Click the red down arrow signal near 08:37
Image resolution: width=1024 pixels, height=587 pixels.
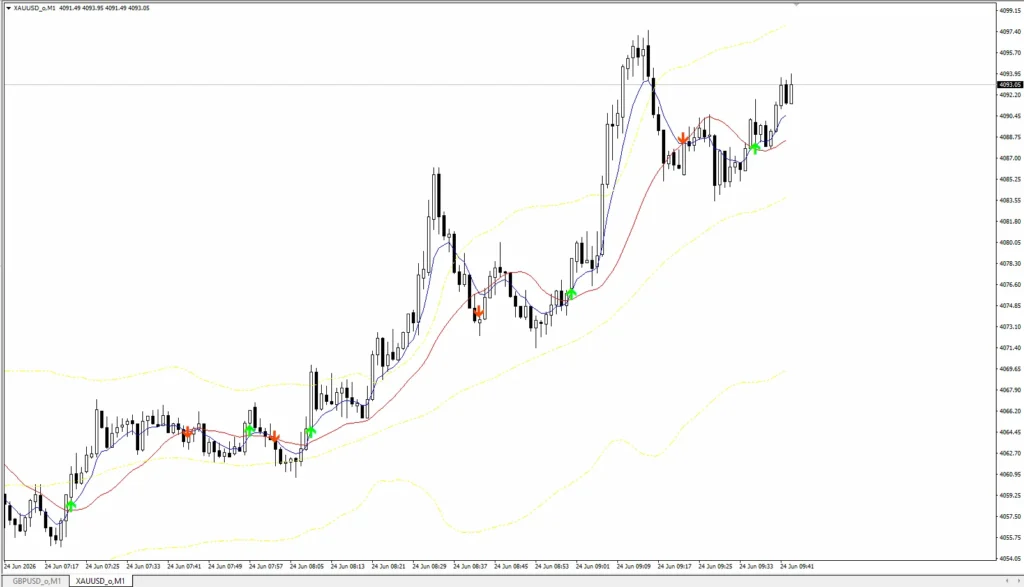point(479,312)
